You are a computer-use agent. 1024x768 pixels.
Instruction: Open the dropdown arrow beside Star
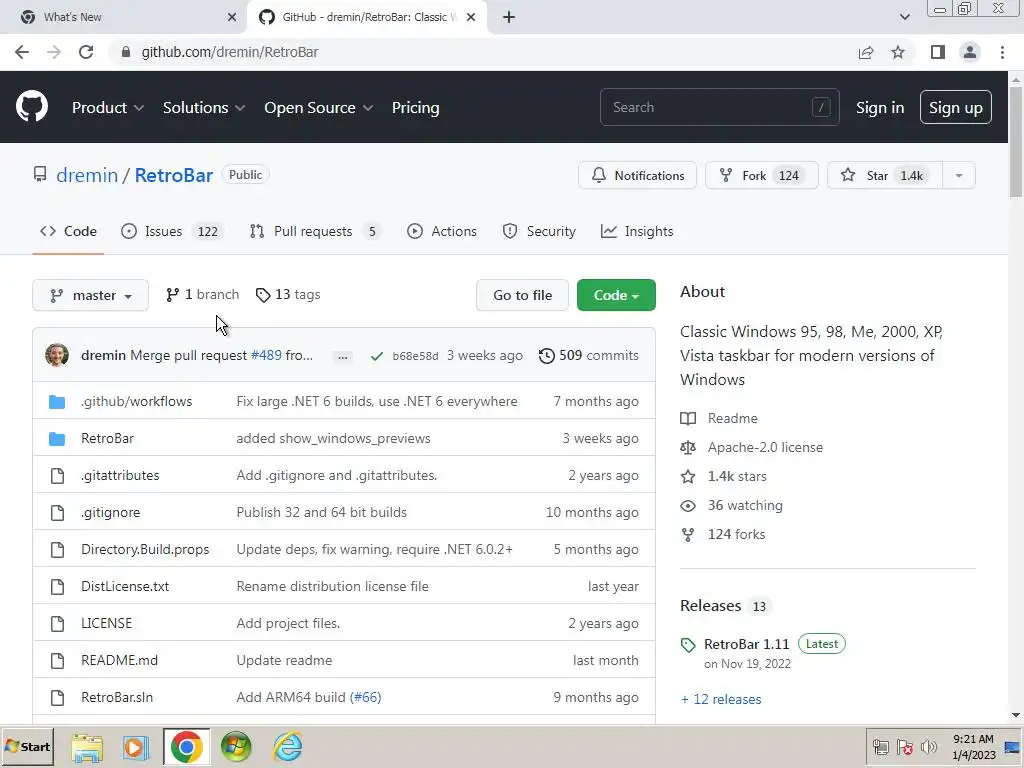coord(959,175)
